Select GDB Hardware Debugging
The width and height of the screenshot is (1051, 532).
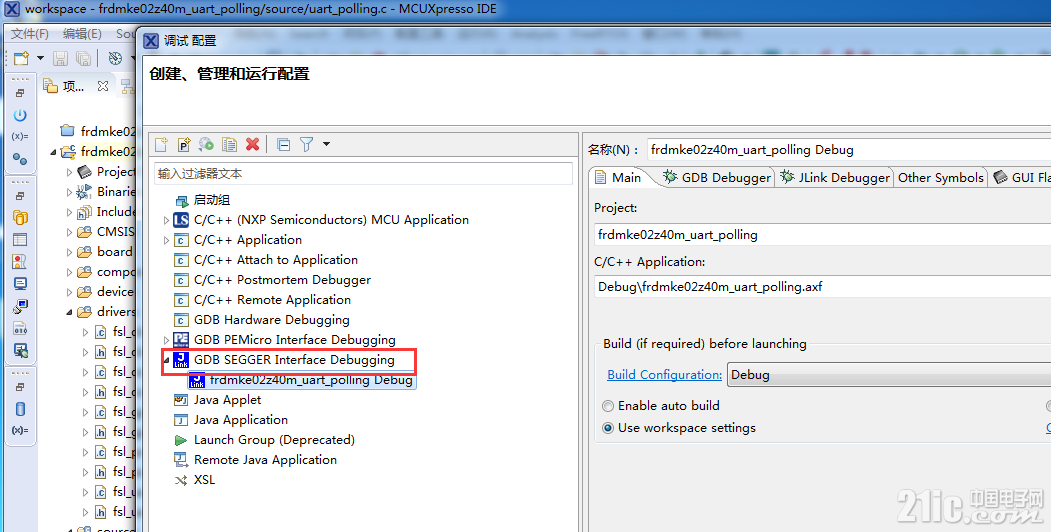(x=271, y=320)
